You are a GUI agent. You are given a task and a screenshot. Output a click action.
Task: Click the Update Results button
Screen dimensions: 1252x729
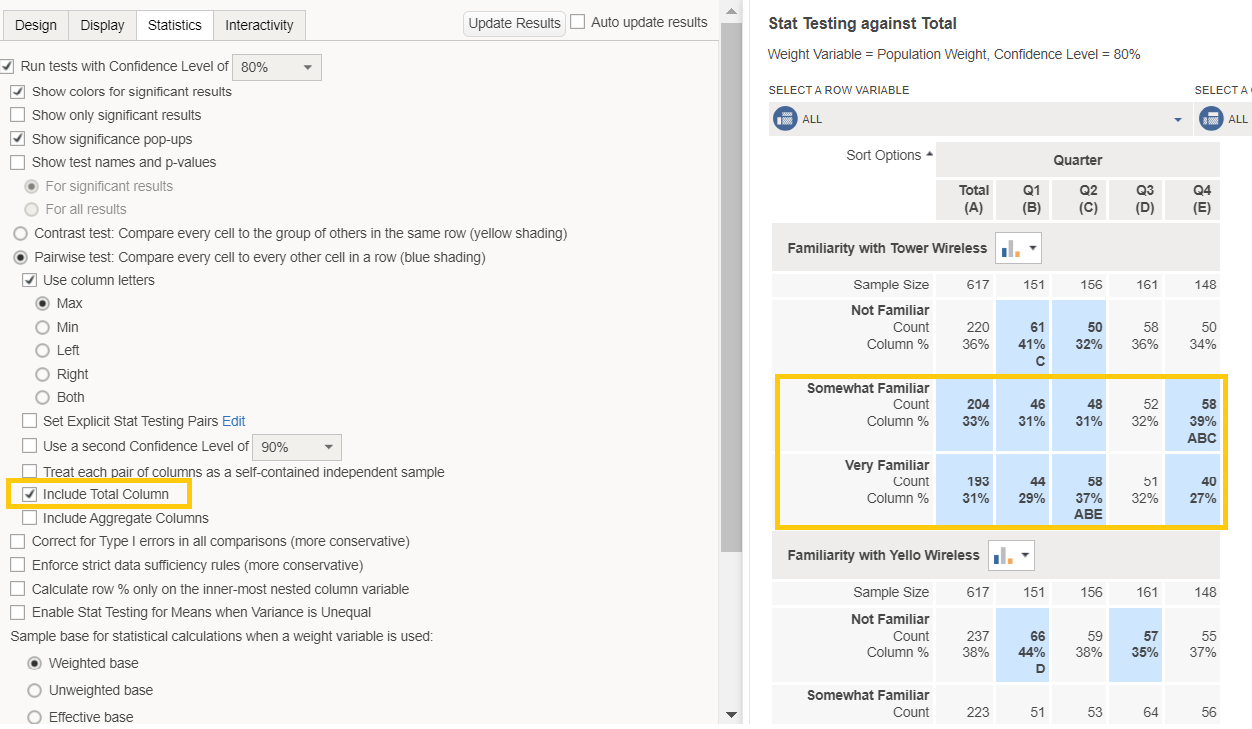(514, 23)
